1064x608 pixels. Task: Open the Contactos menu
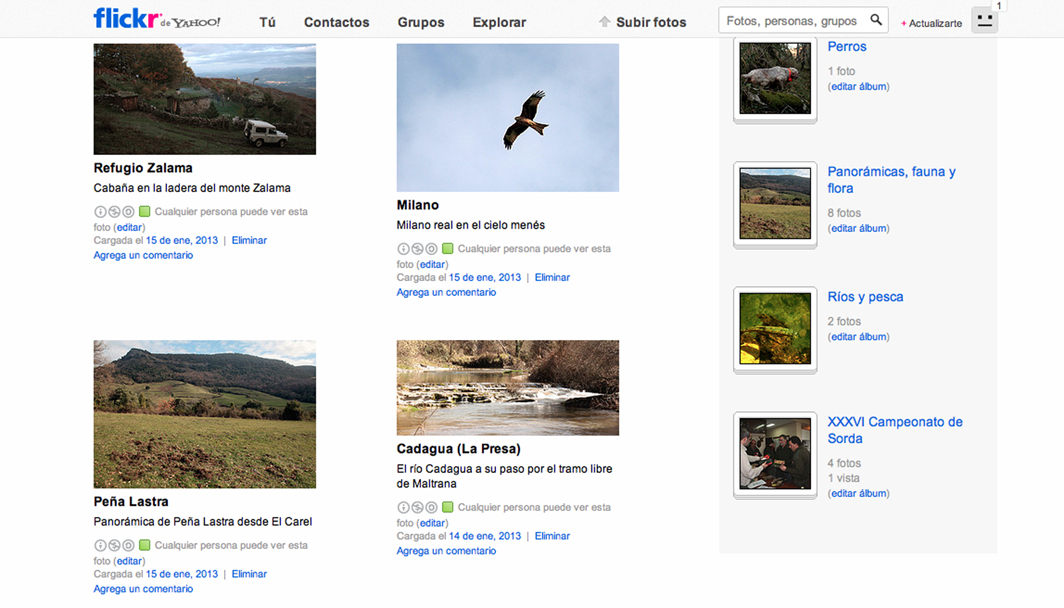point(336,22)
